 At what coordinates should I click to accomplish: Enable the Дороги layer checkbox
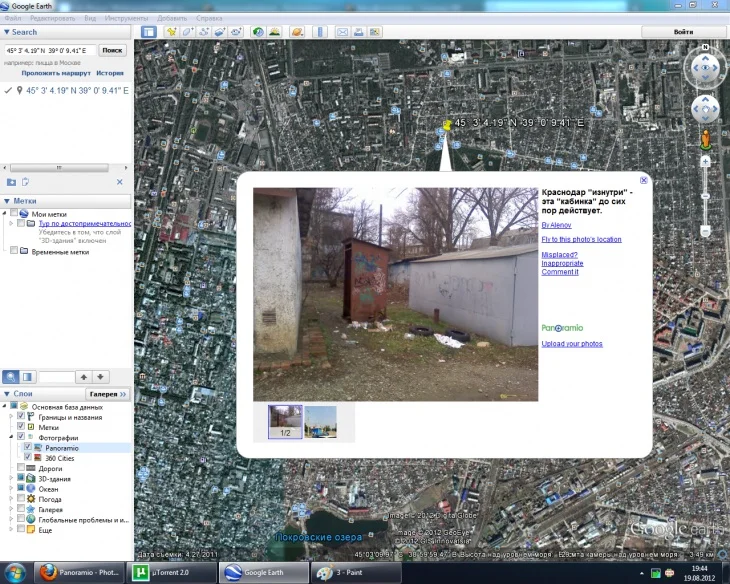(x=21, y=468)
